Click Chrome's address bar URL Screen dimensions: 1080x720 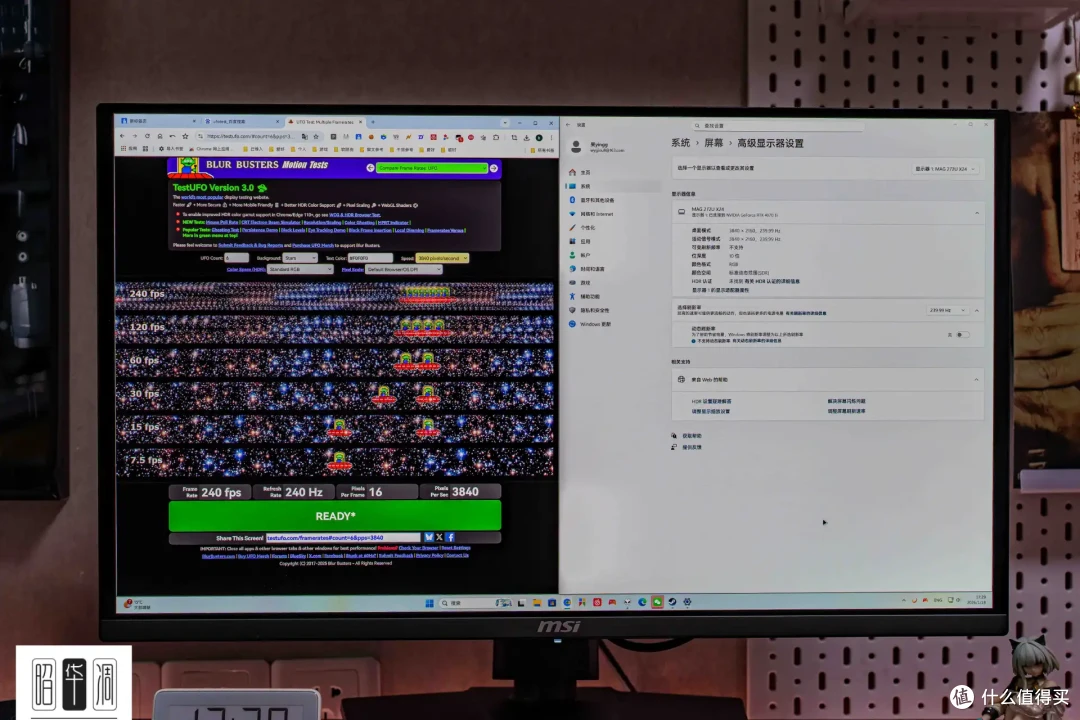click(x=249, y=136)
